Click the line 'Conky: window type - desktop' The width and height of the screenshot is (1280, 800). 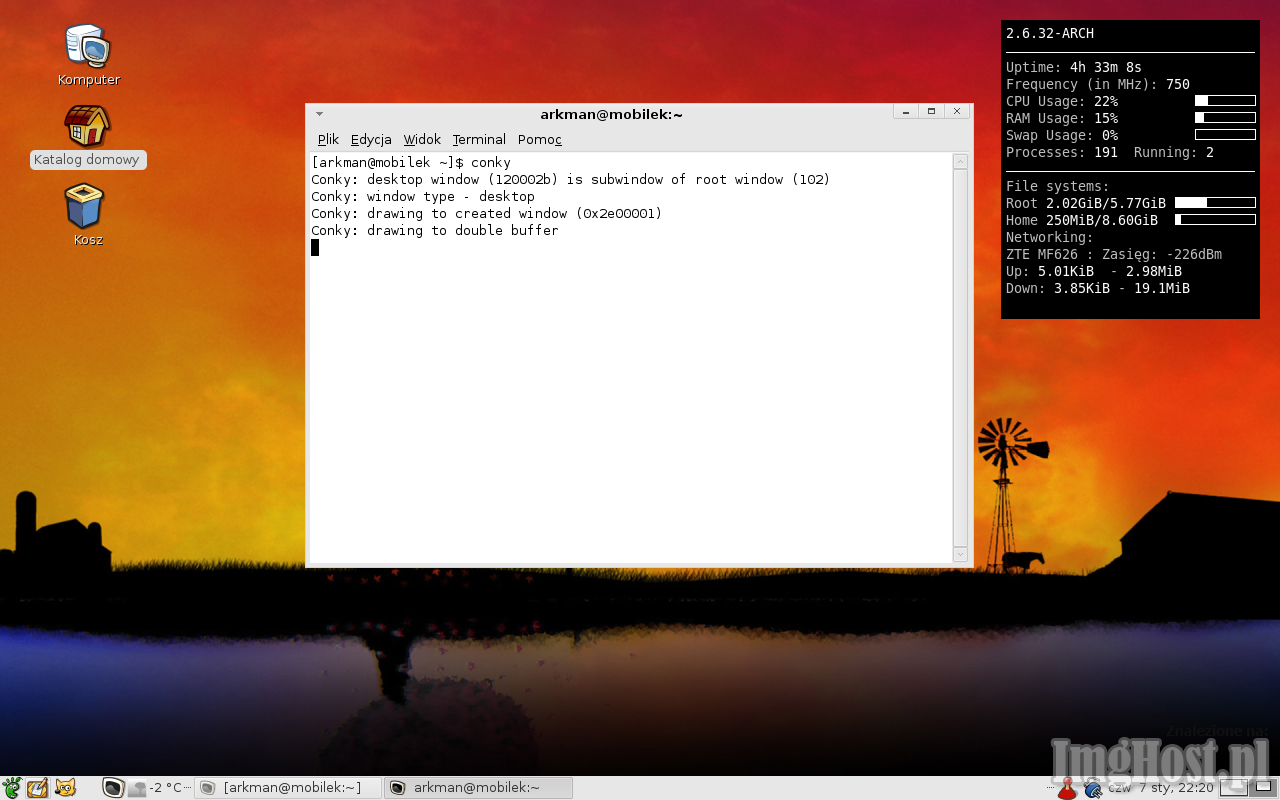423,196
